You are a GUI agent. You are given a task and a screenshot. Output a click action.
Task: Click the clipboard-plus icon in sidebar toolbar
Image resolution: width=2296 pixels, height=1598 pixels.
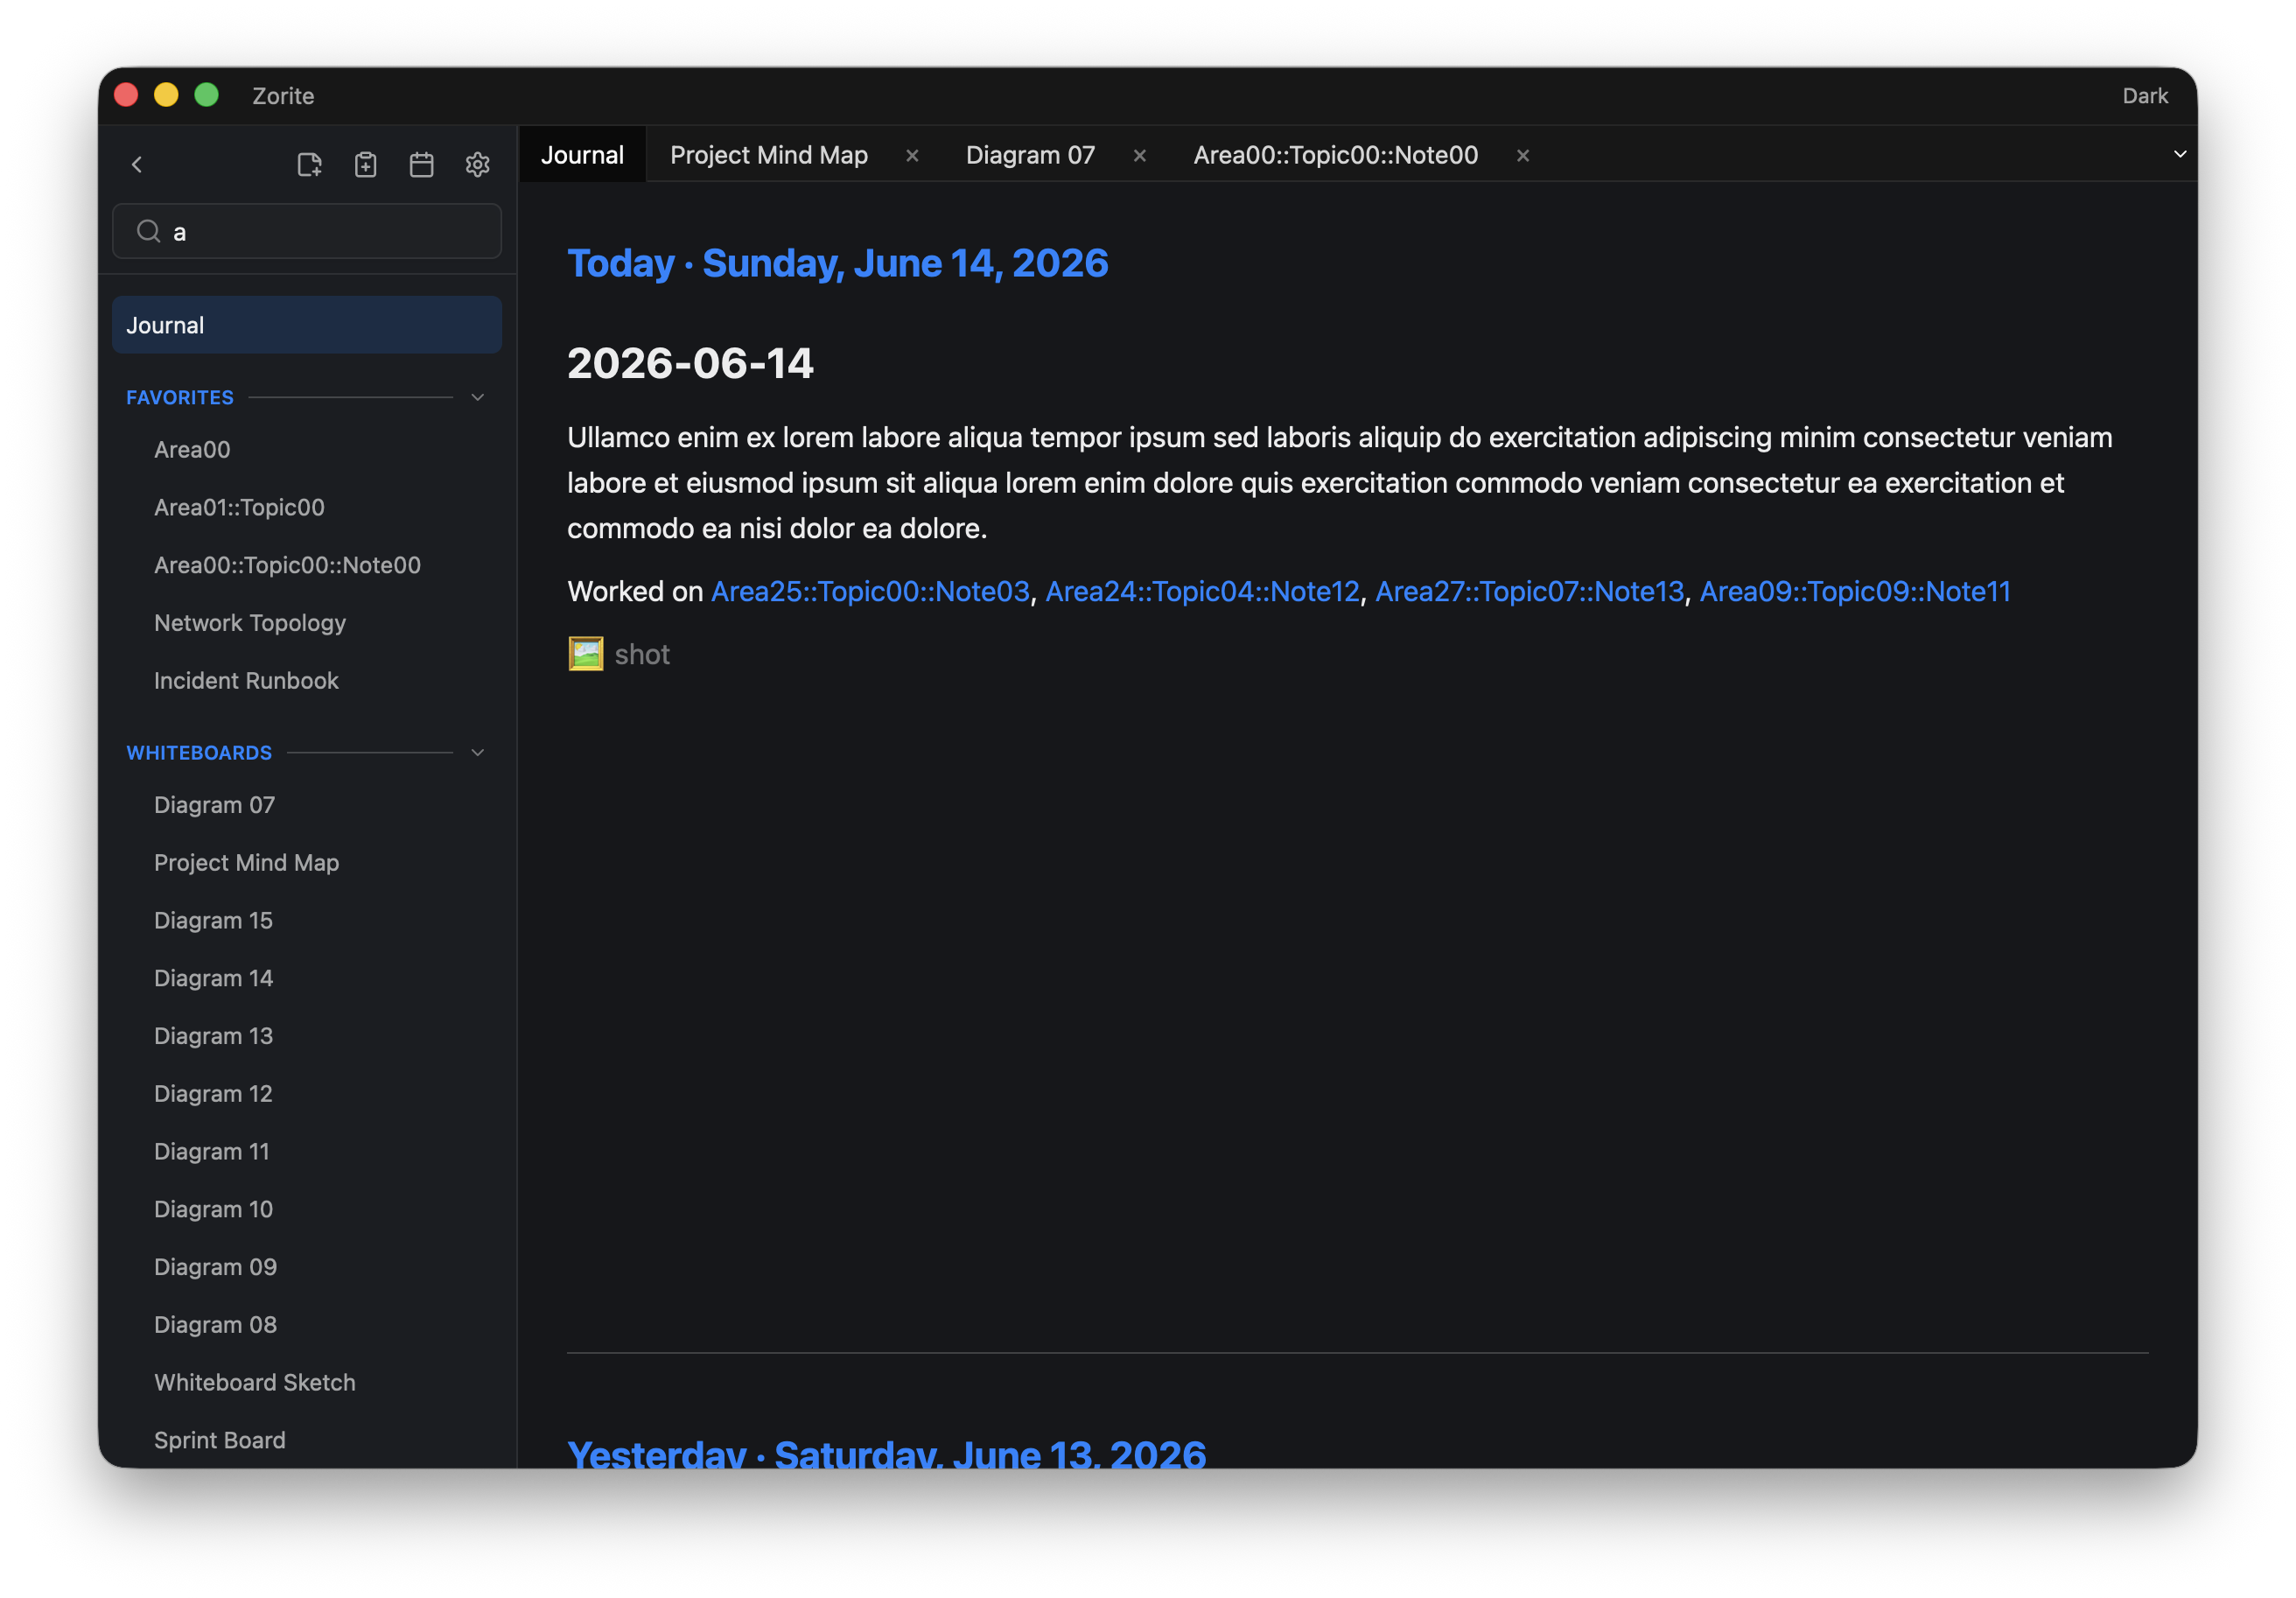pyautogui.click(x=366, y=164)
